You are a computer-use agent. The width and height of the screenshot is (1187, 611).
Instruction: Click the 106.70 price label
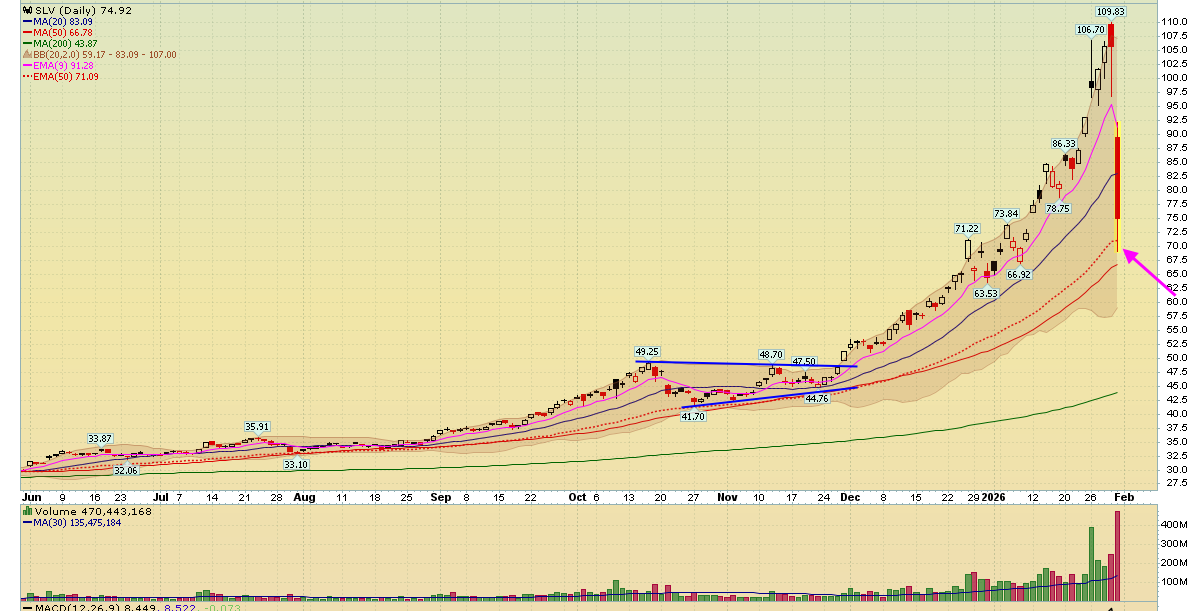pyautogui.click(x=1090, y=30)
